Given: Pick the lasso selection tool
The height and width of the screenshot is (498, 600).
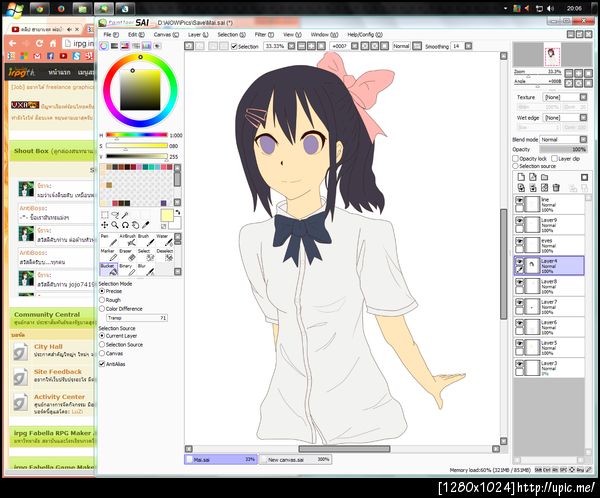Looking at the screenshot, I should click(114, 215).
